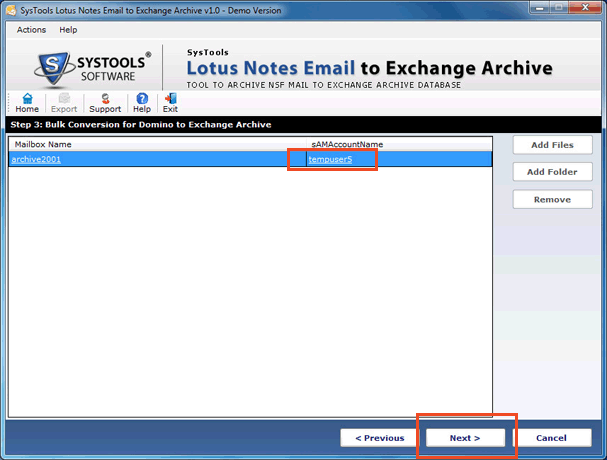Click the Export toolbar icon
The height and width of the screenshot is (460, 607).
pyautogui.click(x=64, y=103)
